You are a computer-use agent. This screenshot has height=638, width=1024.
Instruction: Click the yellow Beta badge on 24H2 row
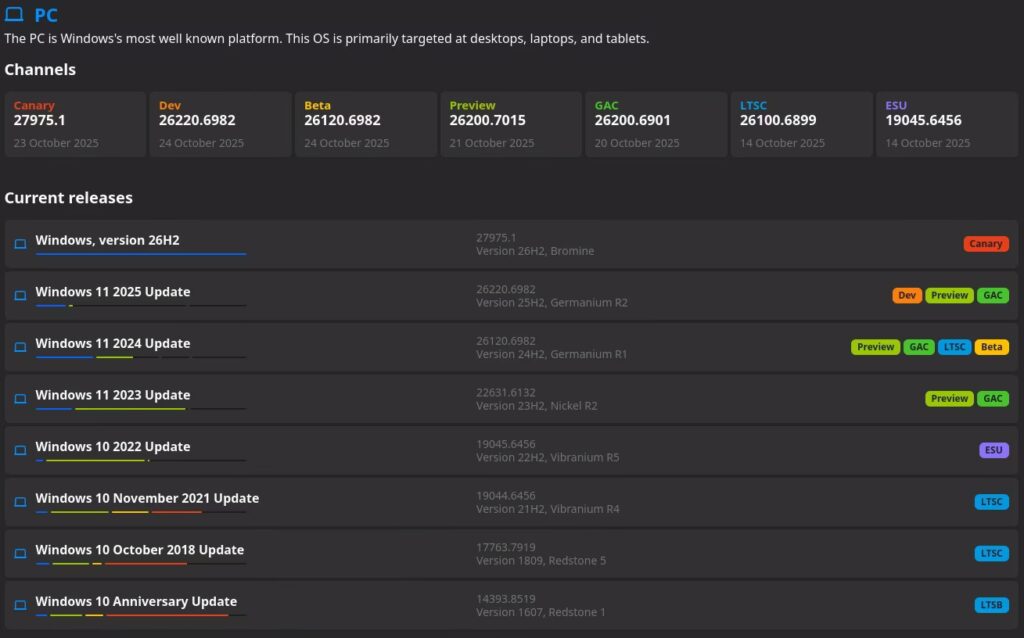(991, 347)
